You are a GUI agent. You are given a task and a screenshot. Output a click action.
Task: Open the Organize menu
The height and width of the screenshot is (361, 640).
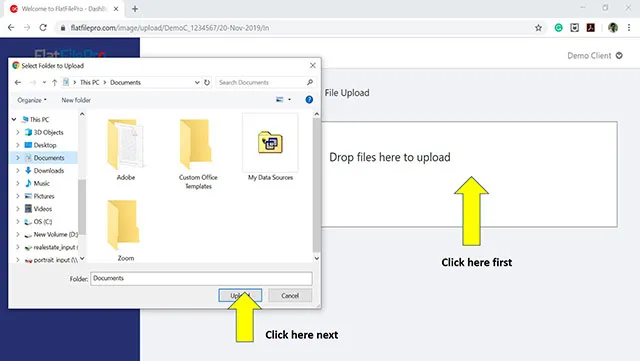pos(32,100)
